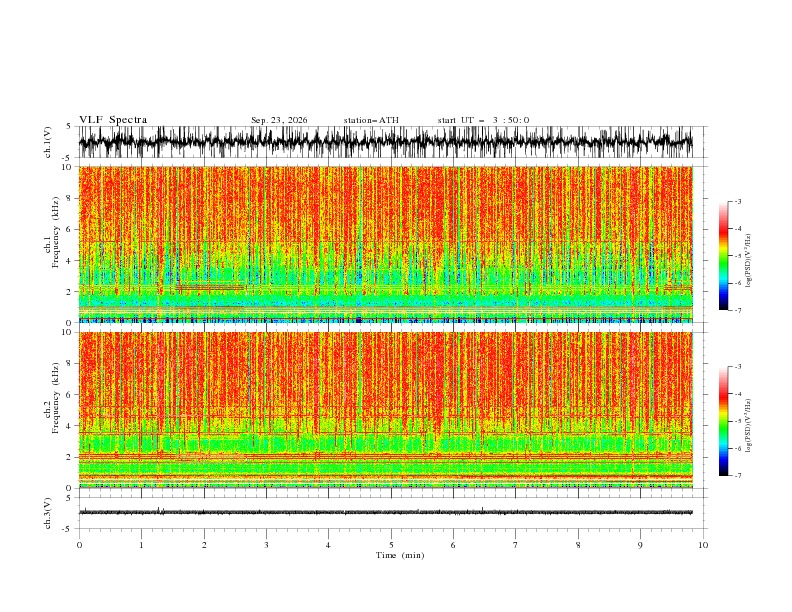Click the -7 value on ch.2 colorbar
Image resolution: width=792 pixels, height=612 pixels.
(x=737, y=475)
